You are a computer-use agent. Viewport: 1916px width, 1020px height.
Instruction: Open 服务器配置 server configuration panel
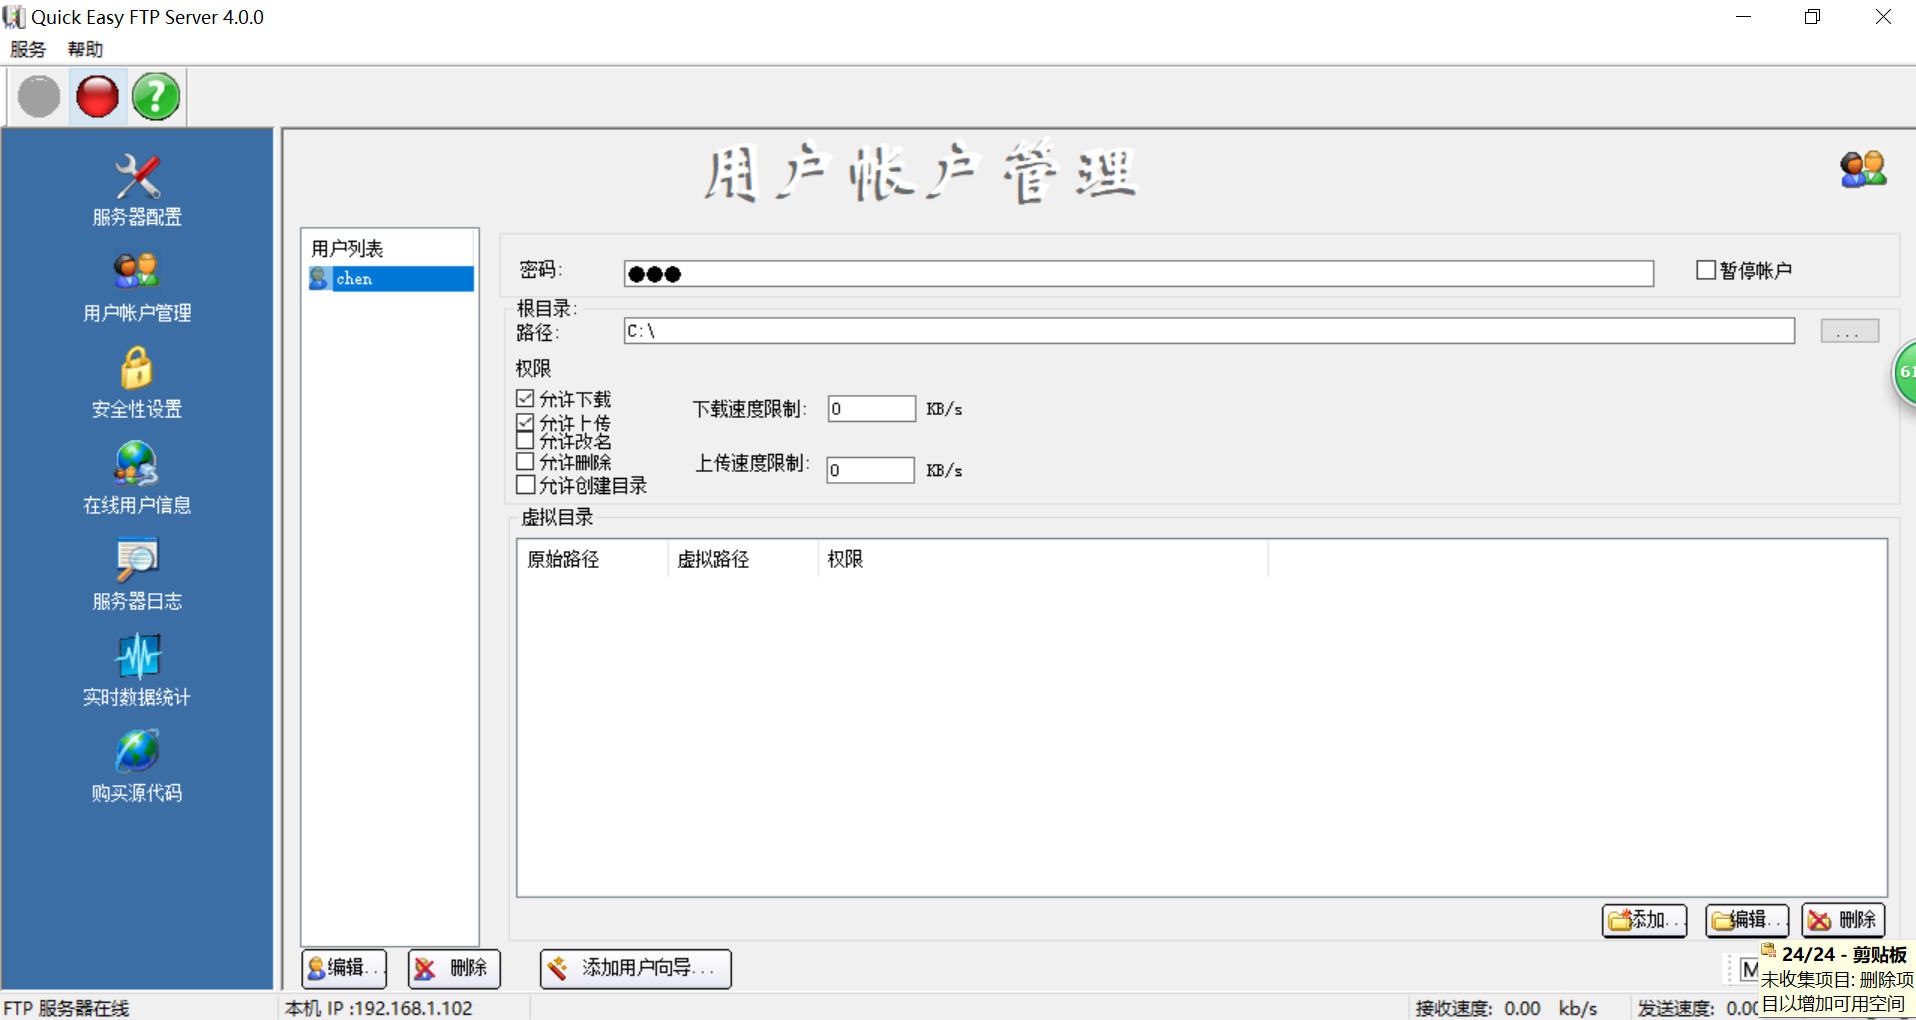point(137,191)
